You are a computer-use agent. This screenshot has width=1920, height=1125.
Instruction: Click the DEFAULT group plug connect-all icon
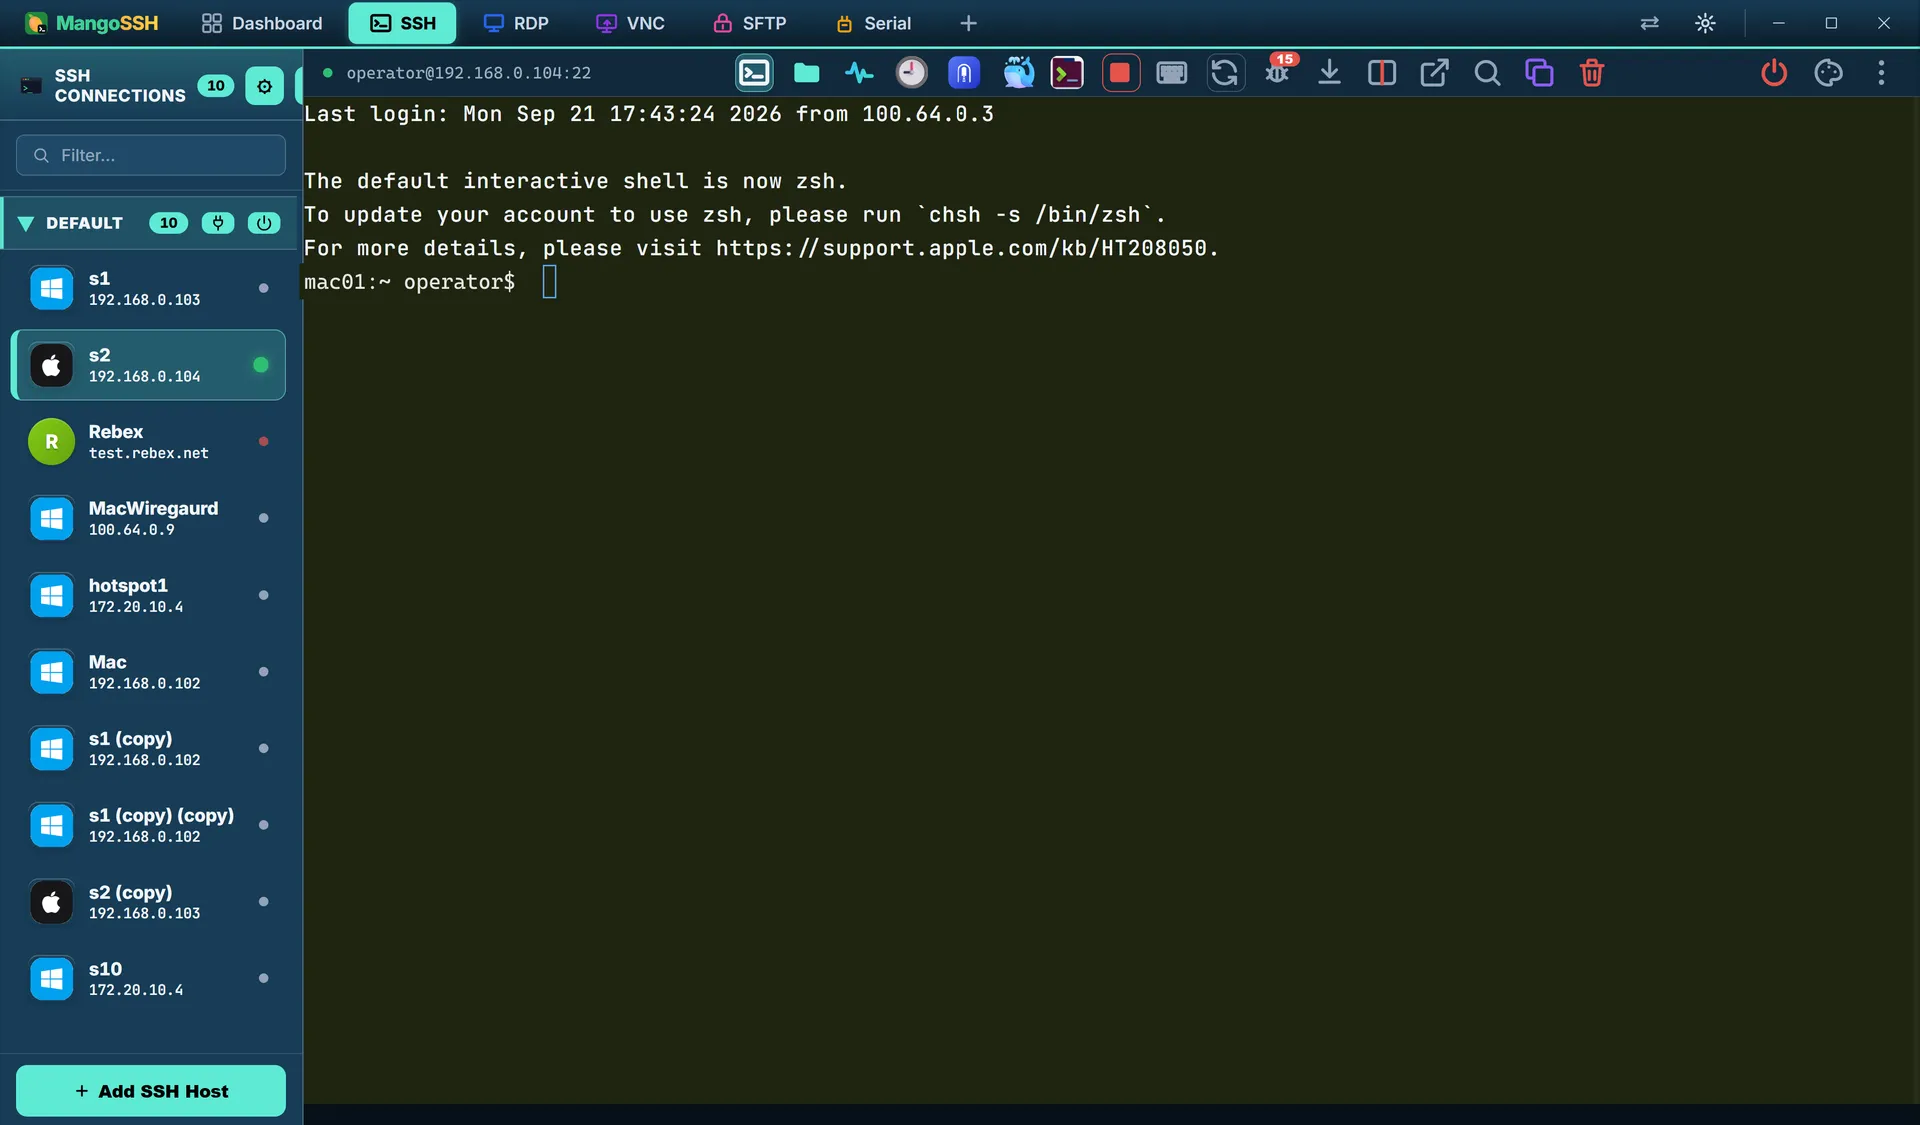[217, 223]
